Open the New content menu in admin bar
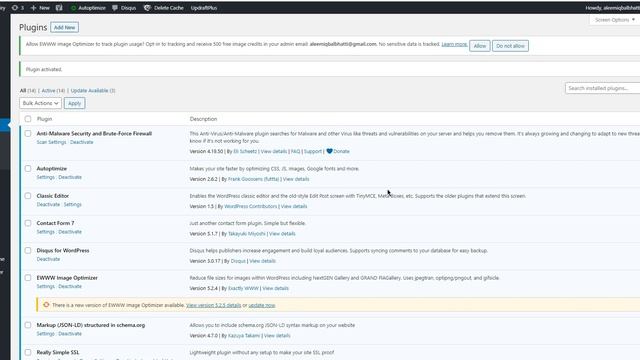The height and width of the screenshot is (360, 640). click(x=40, y=8)
